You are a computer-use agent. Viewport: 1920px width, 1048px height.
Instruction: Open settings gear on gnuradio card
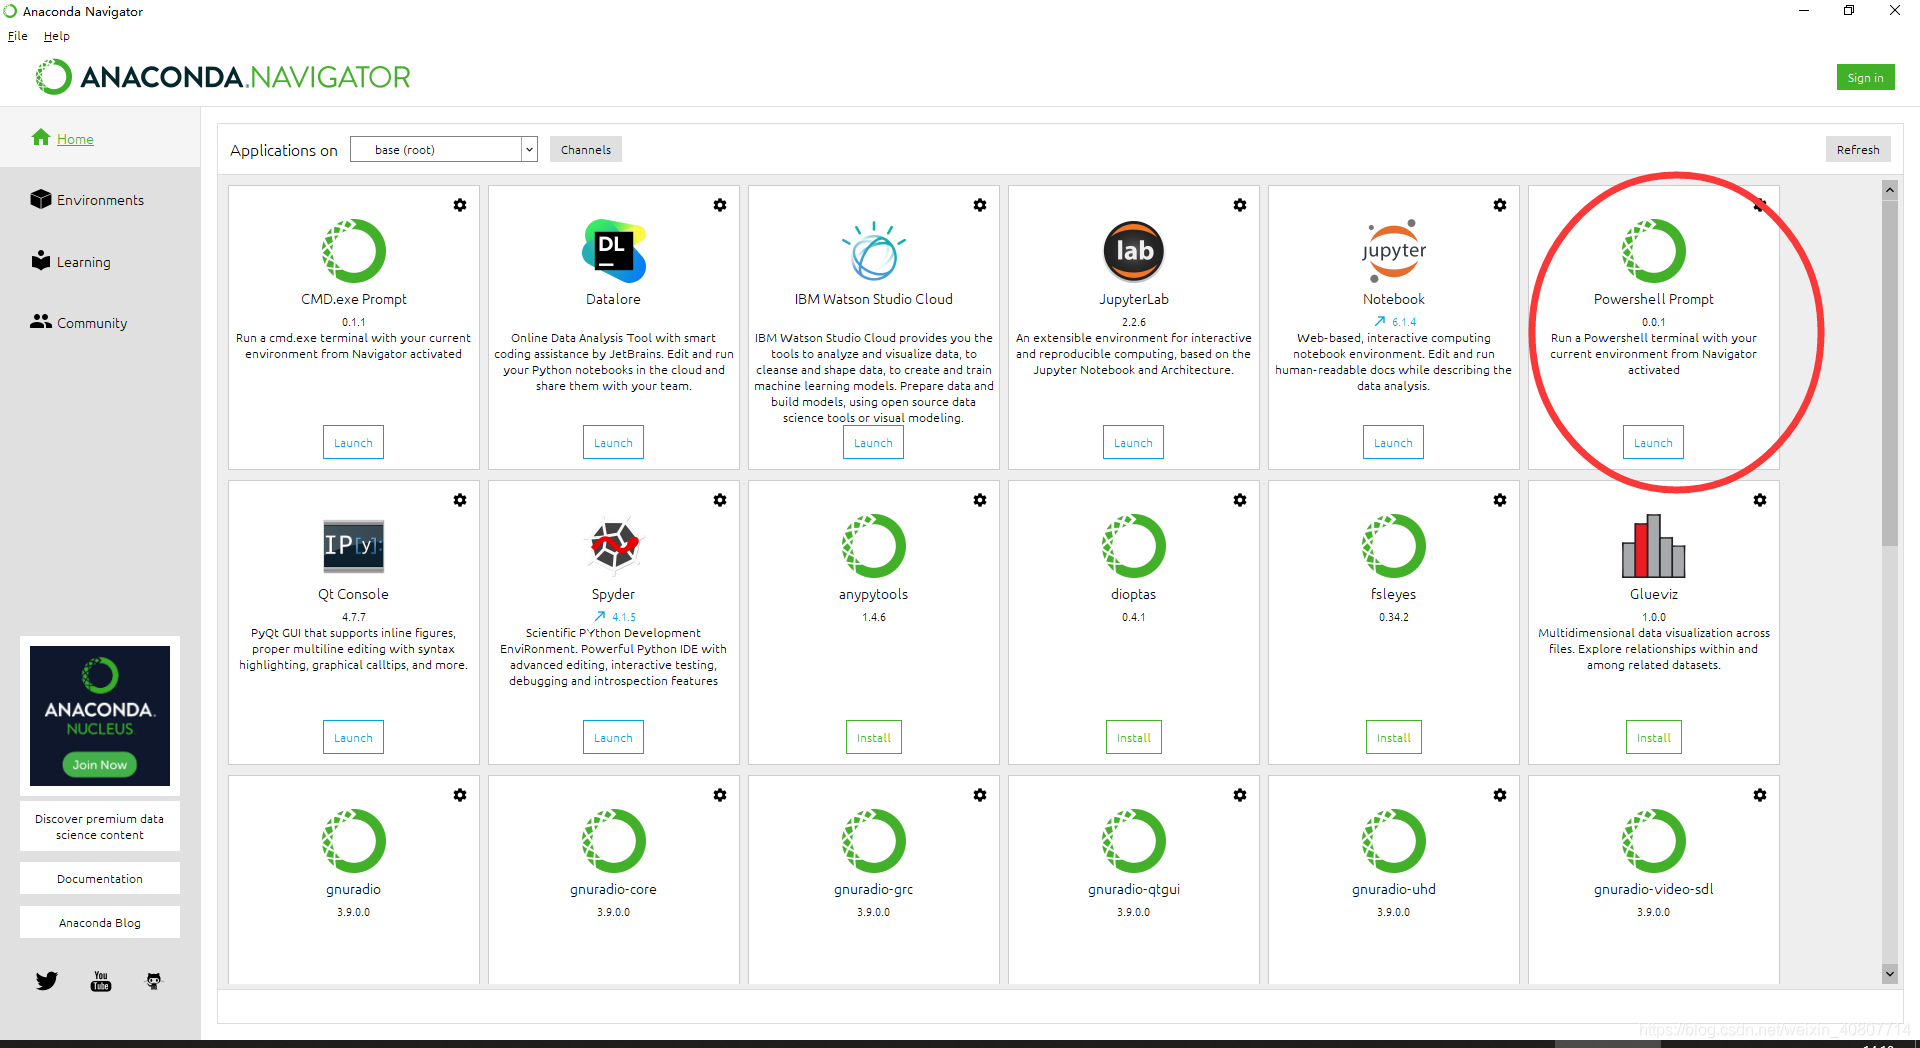(460, 795)
